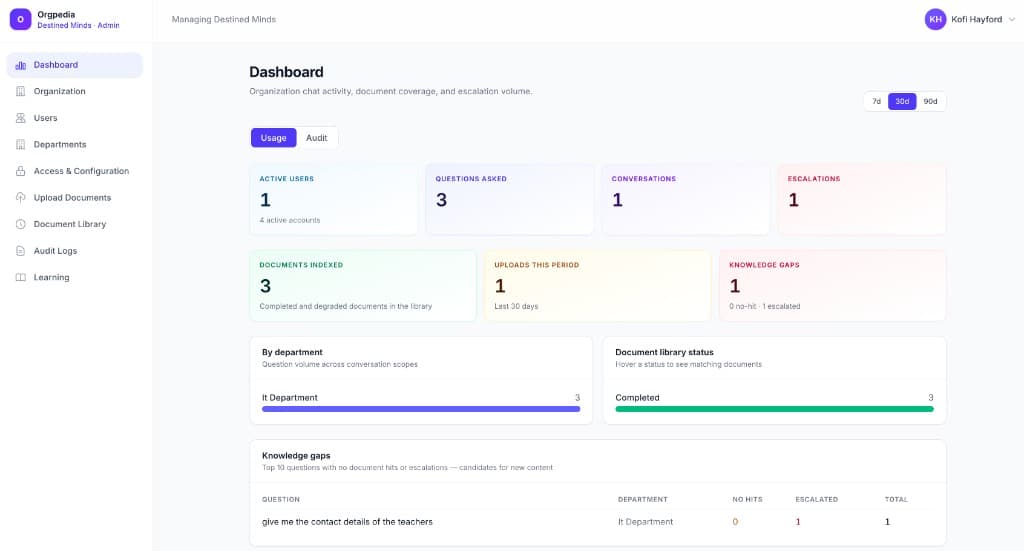This screenshot has height=551, width=1024.
Task: Navigate to Departments
Action: pyautogui.click(x=74, y=144)
